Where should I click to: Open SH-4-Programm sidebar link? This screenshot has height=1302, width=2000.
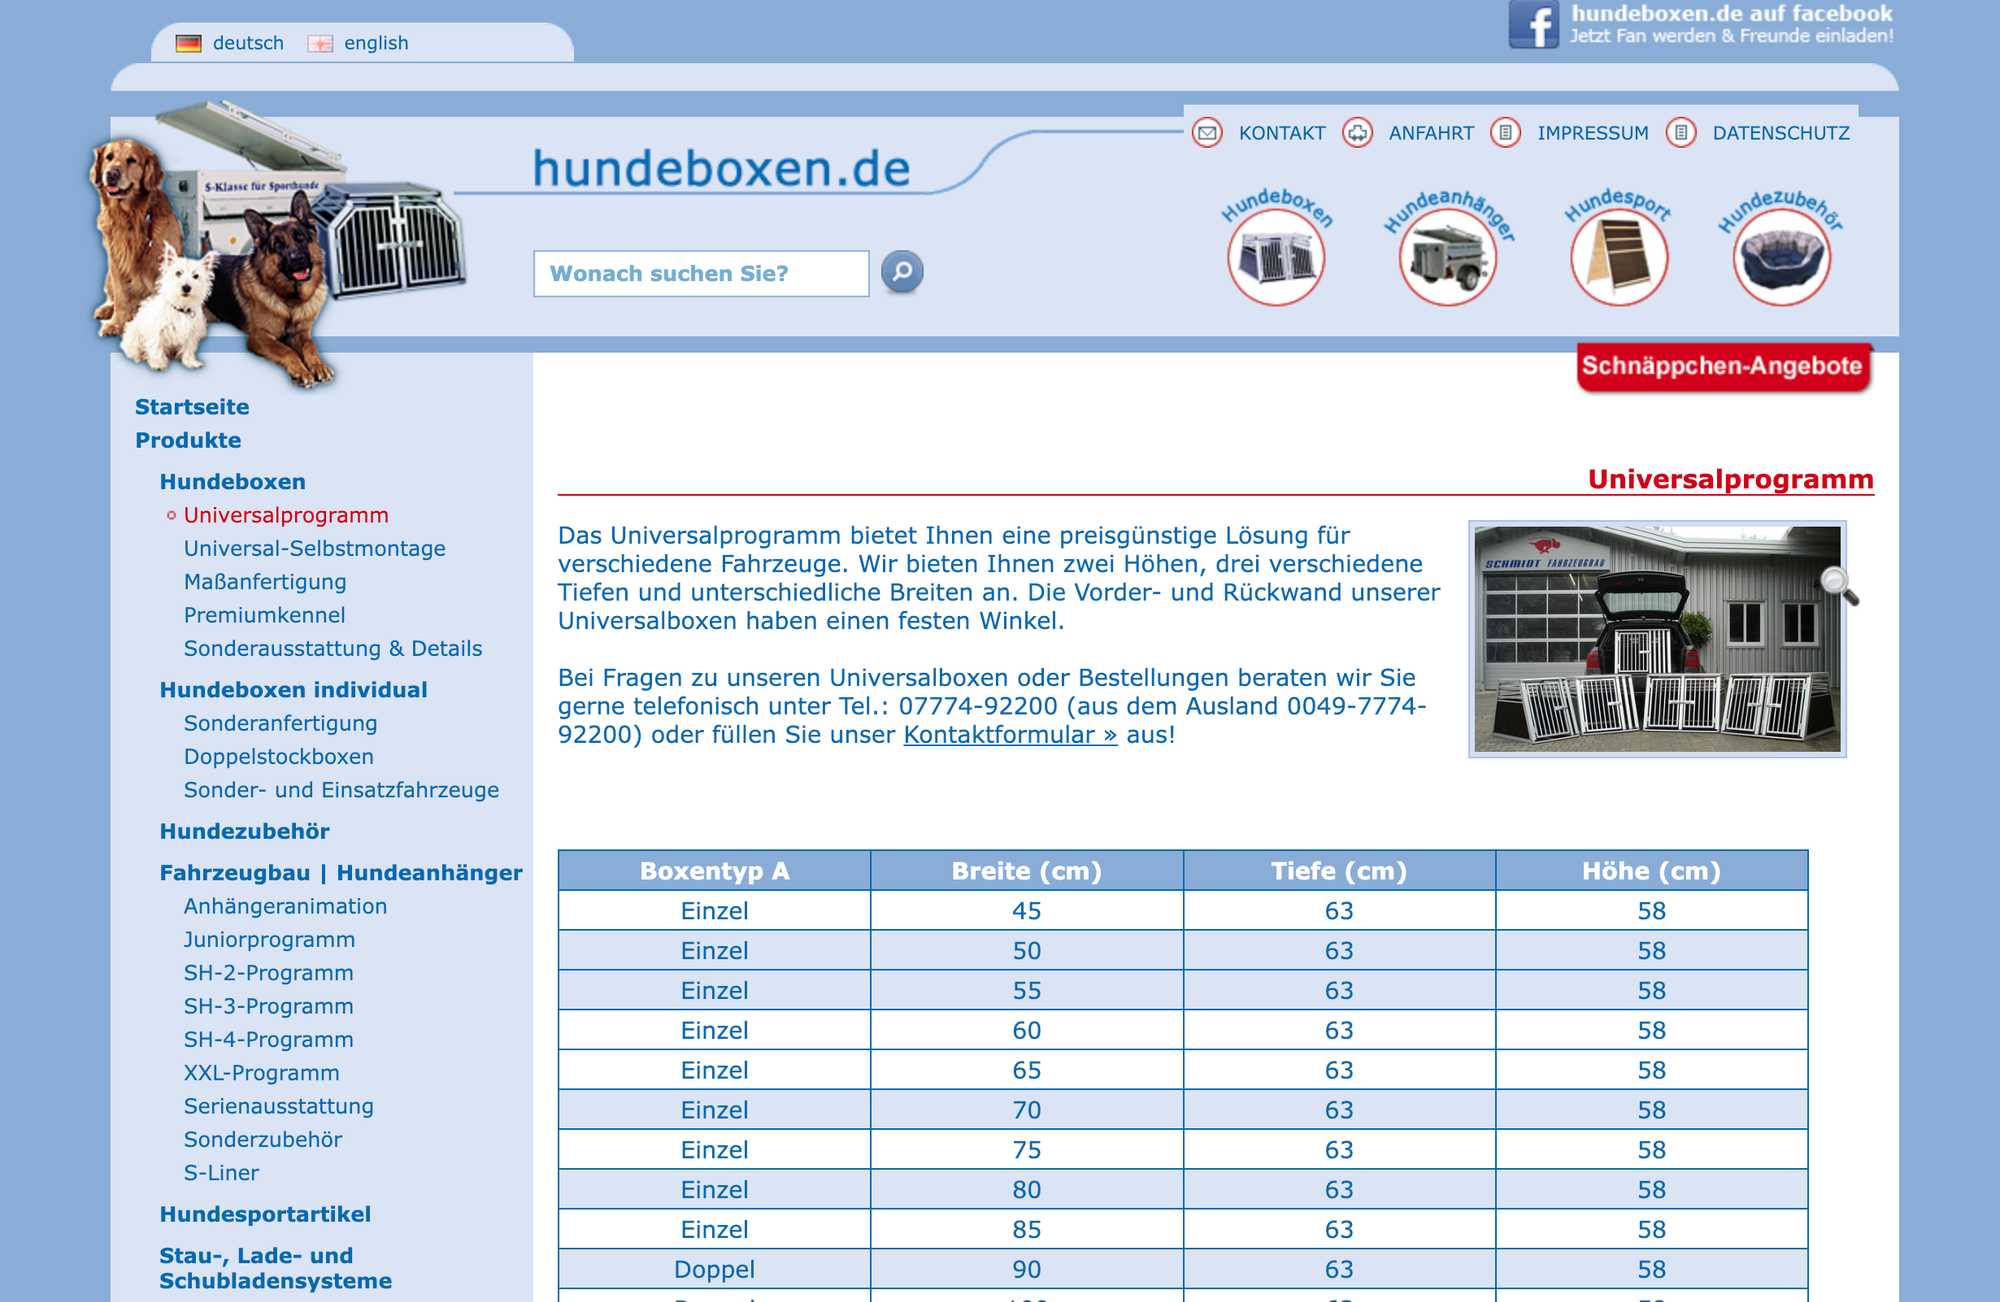click(268, 1040)
